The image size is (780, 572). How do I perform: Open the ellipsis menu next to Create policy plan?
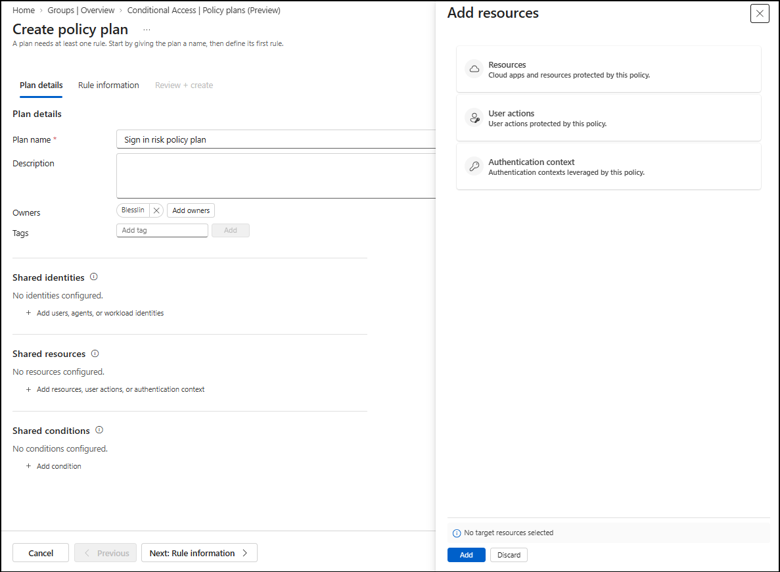147,30
